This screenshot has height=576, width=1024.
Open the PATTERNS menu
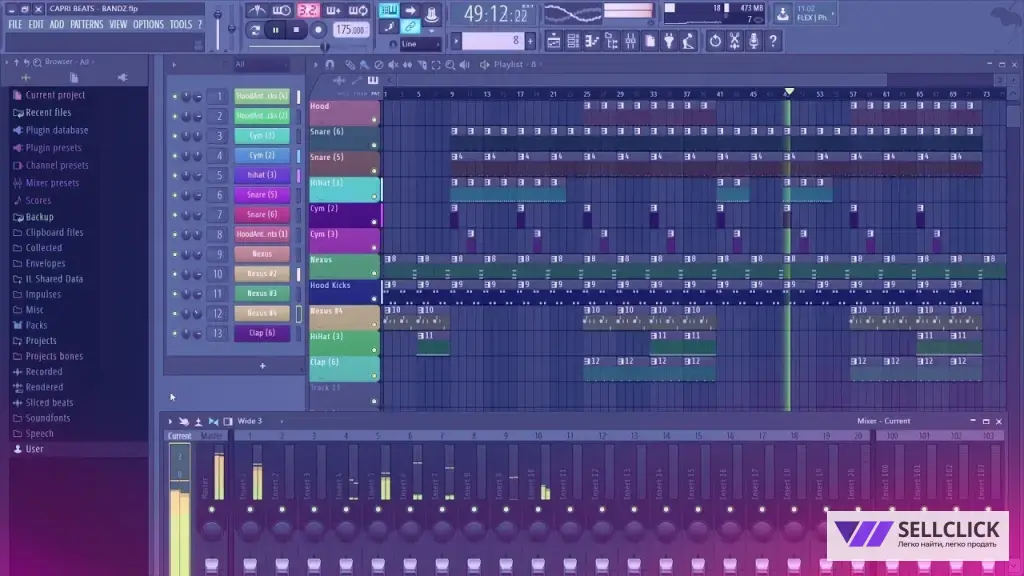86,24
